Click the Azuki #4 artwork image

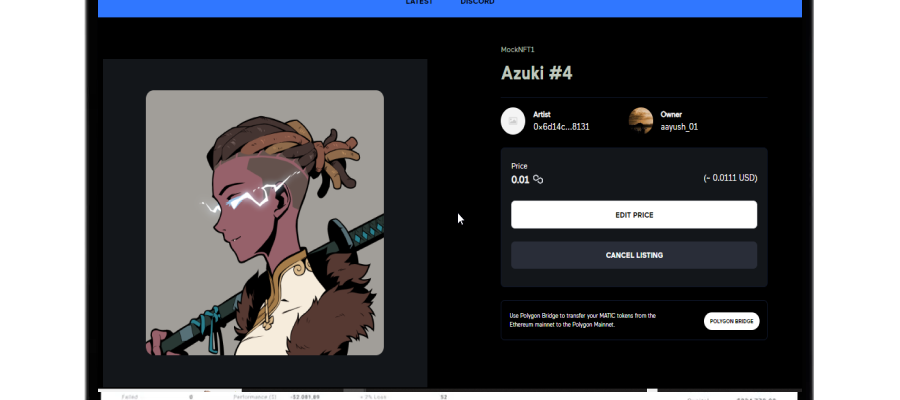coord(265,222)
